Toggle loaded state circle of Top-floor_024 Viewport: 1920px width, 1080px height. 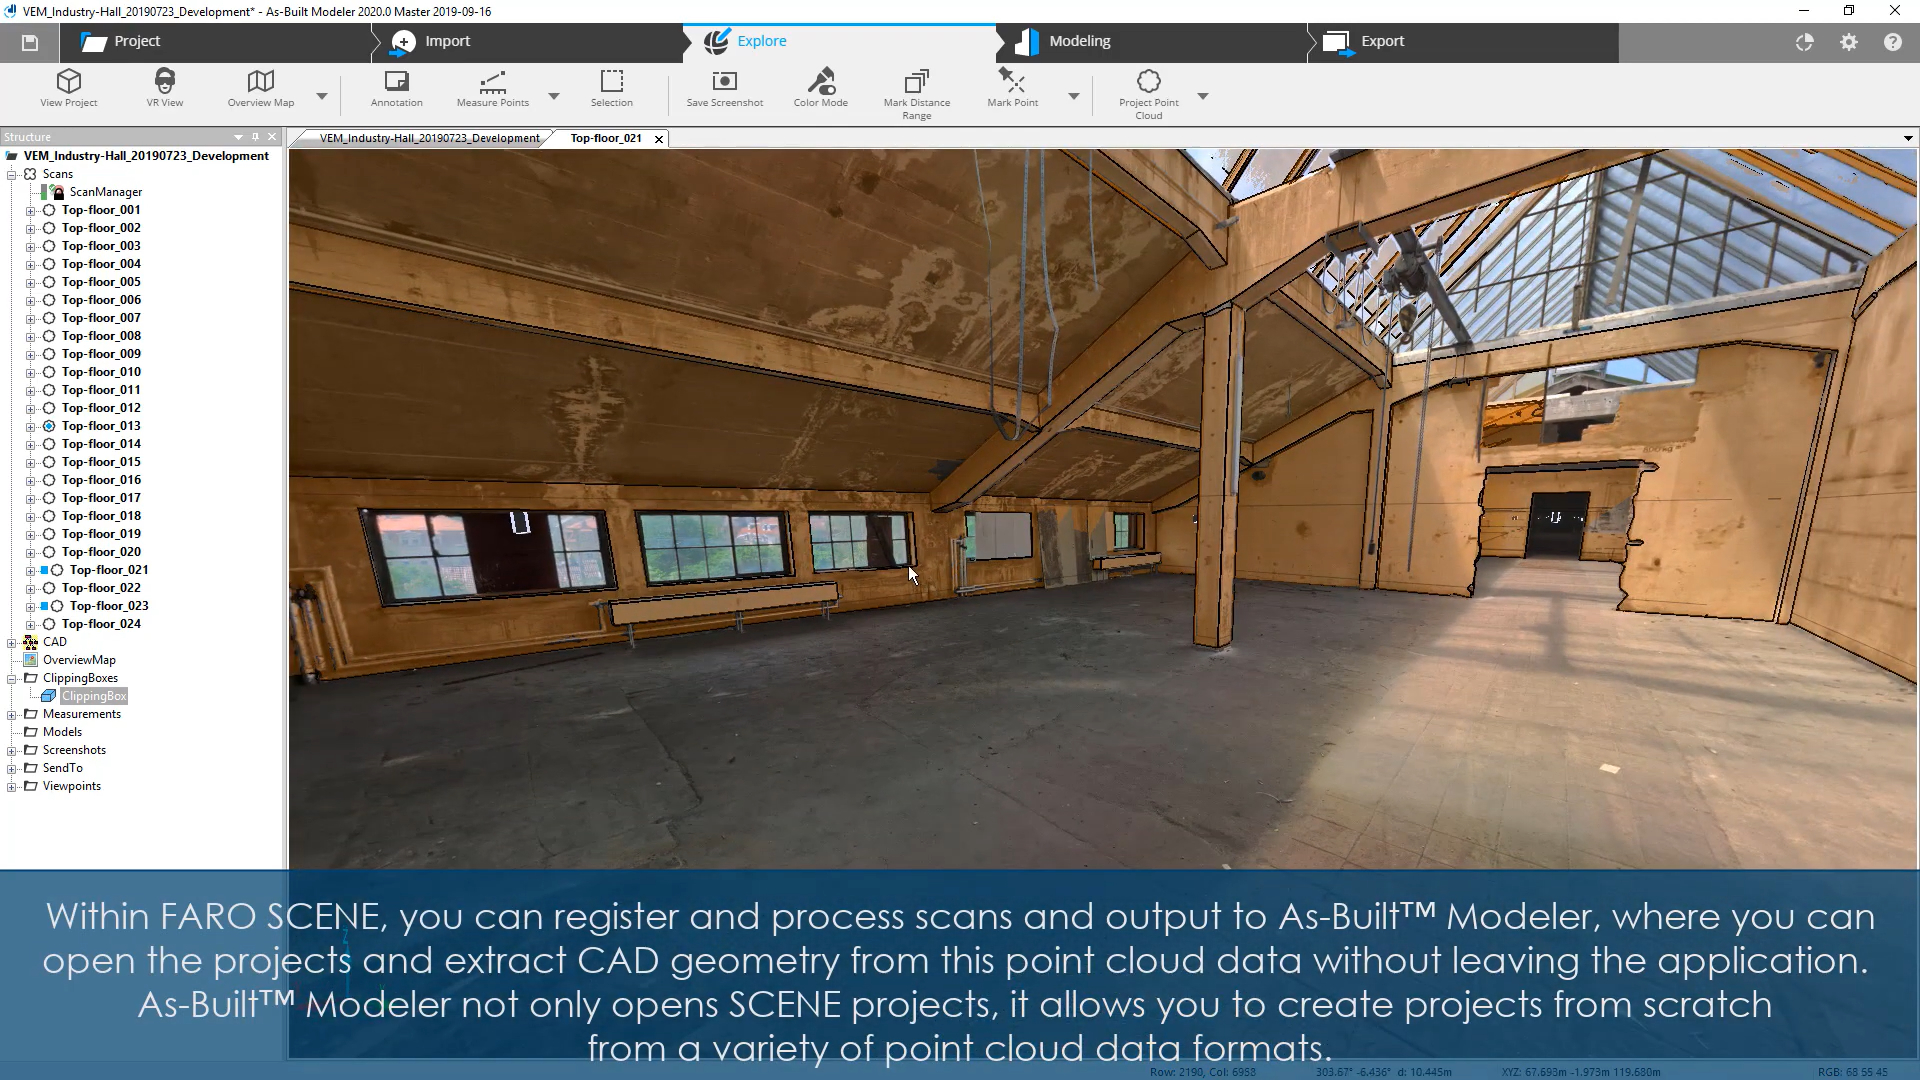click(48, 624)
